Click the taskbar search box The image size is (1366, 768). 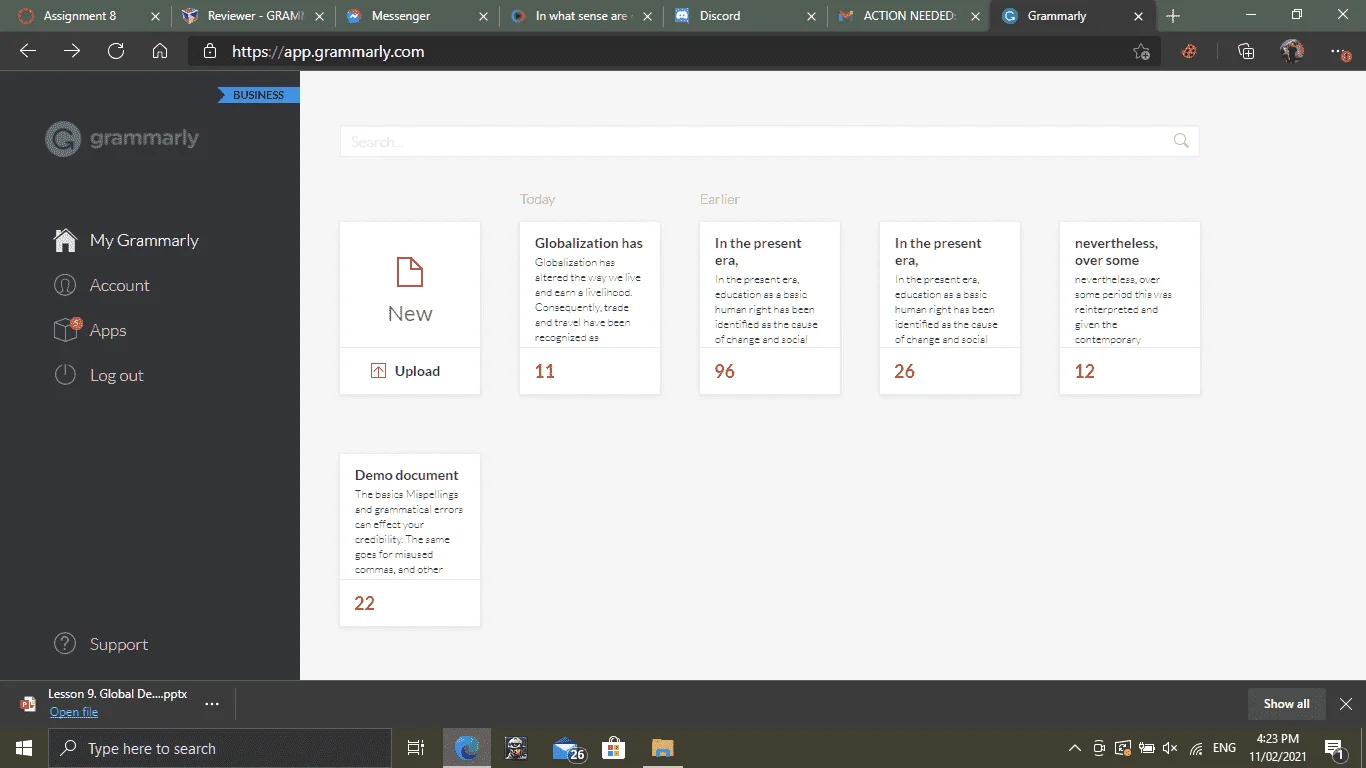tap(220, 748)
